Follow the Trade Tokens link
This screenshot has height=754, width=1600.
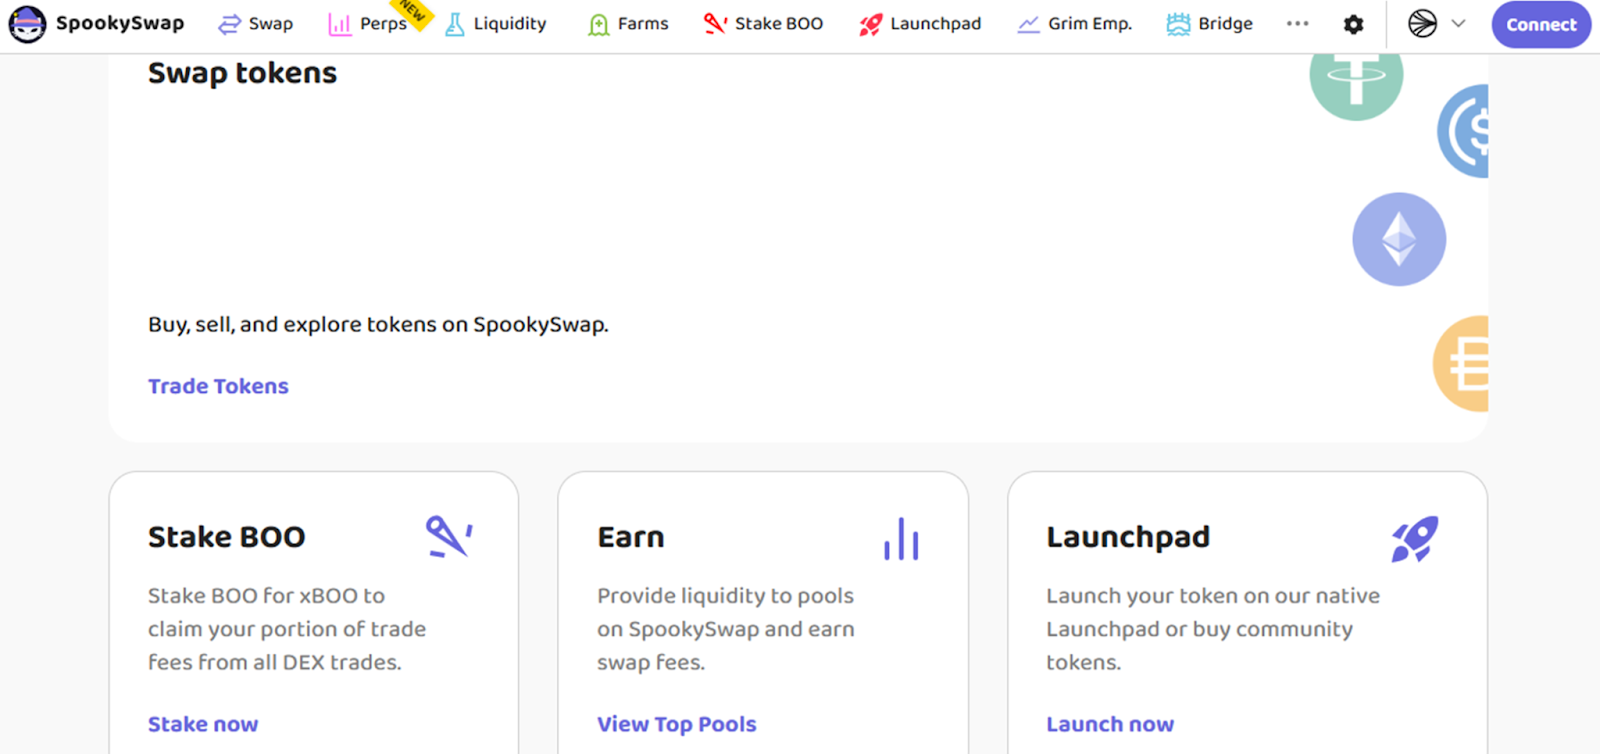click(x=218, y=386)
